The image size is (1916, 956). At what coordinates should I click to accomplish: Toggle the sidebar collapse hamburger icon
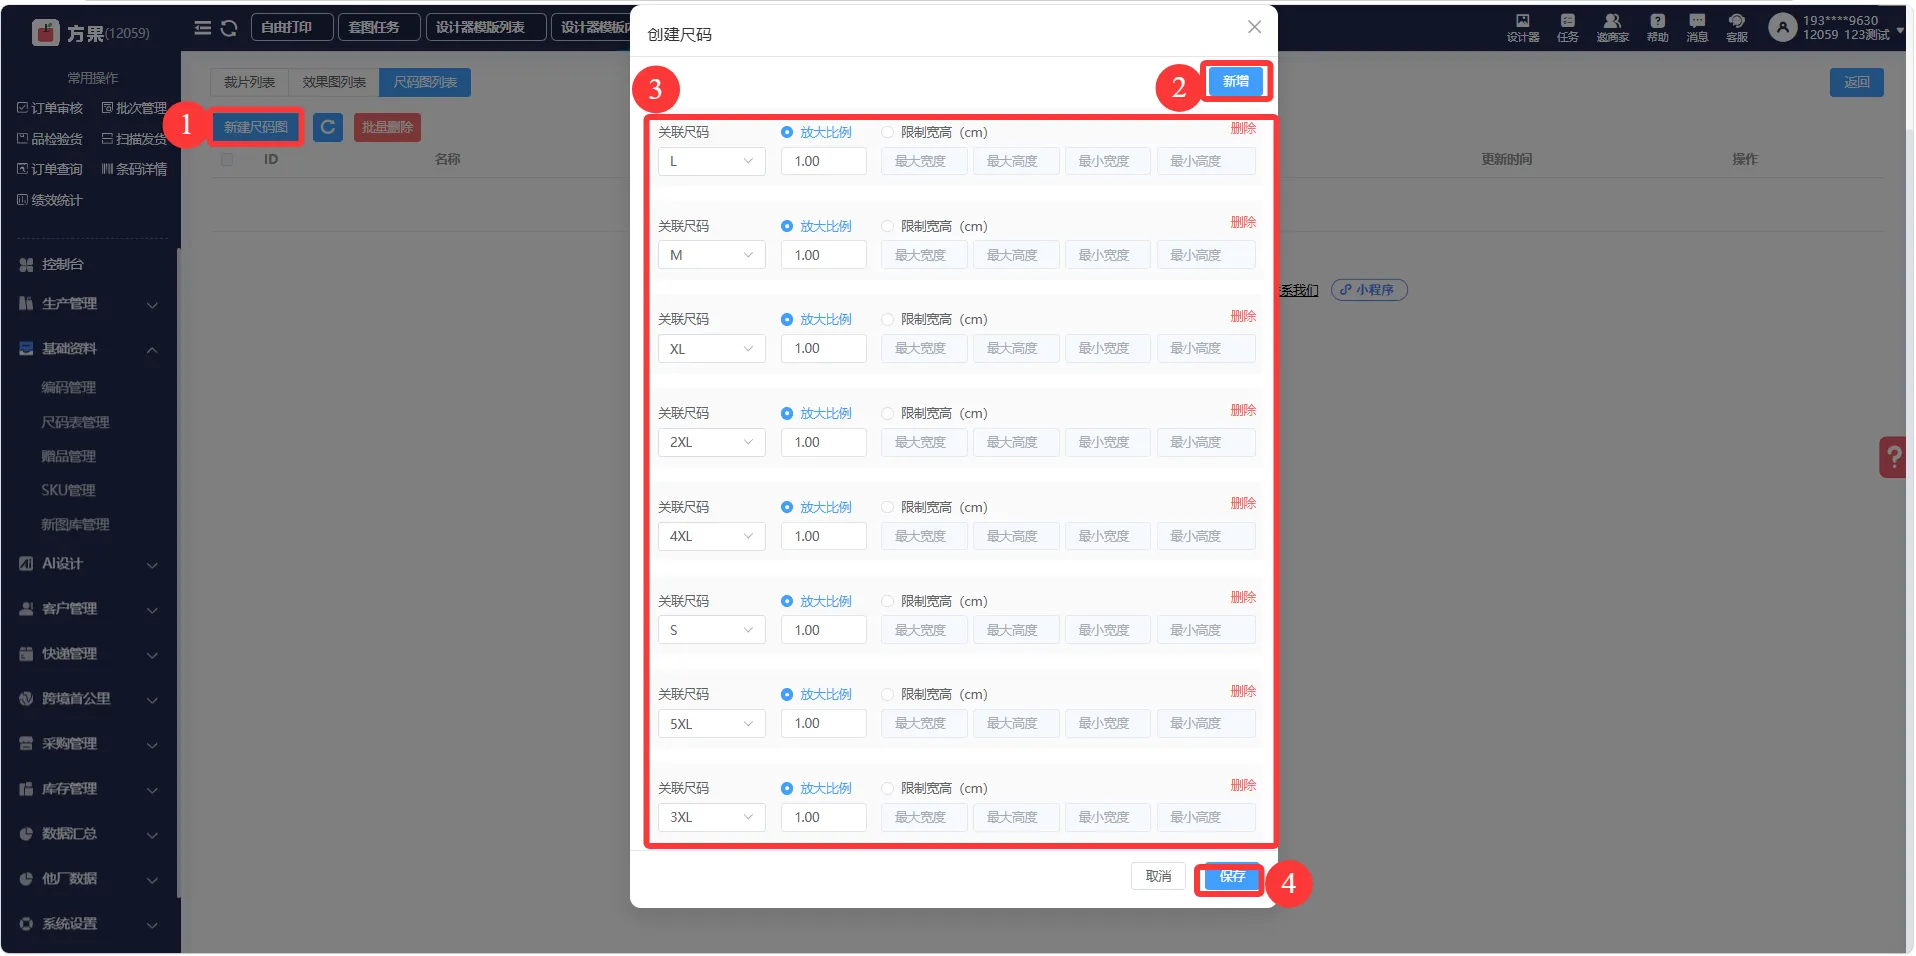pyautogui.click(x=202, y=28)
